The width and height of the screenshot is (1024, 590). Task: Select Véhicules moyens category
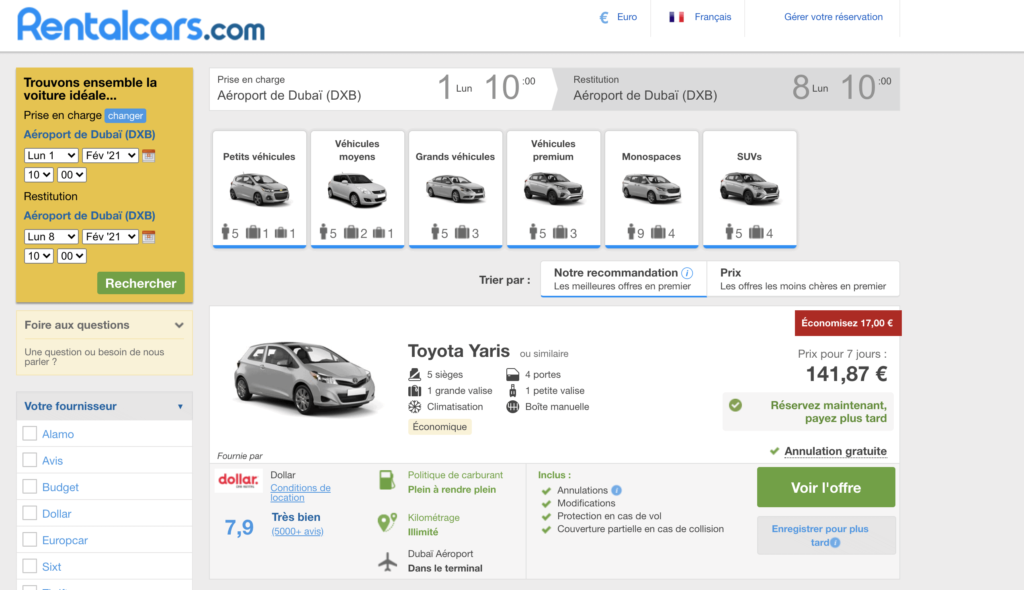pyautogui.click(x=357, y=189)
